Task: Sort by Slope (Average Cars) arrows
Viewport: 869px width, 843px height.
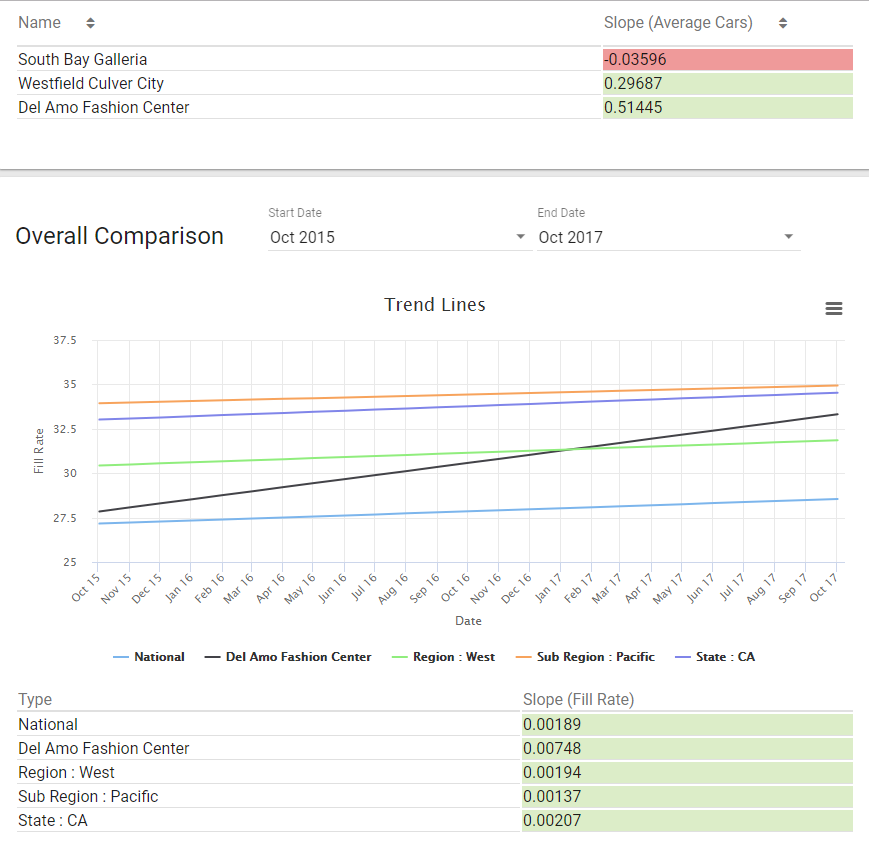Action: (783, 23)
